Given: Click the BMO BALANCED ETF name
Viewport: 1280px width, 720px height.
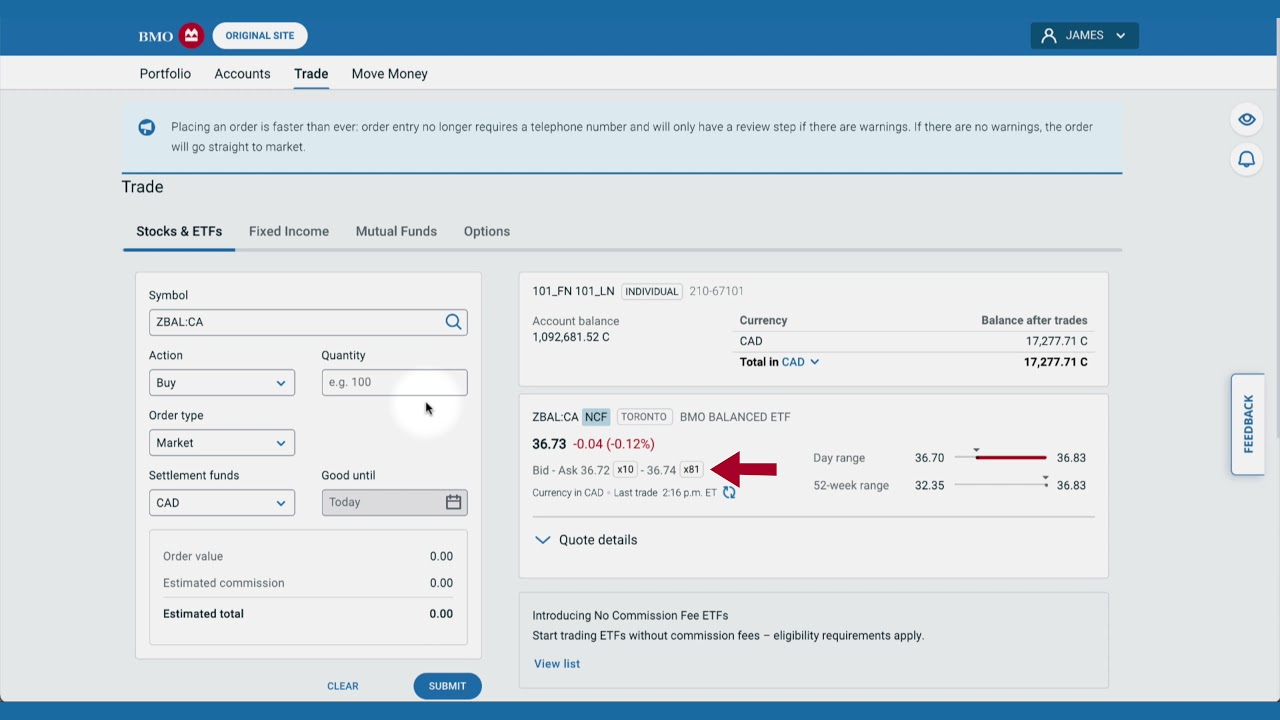Looking at the screenshot, I should point(735,417).
